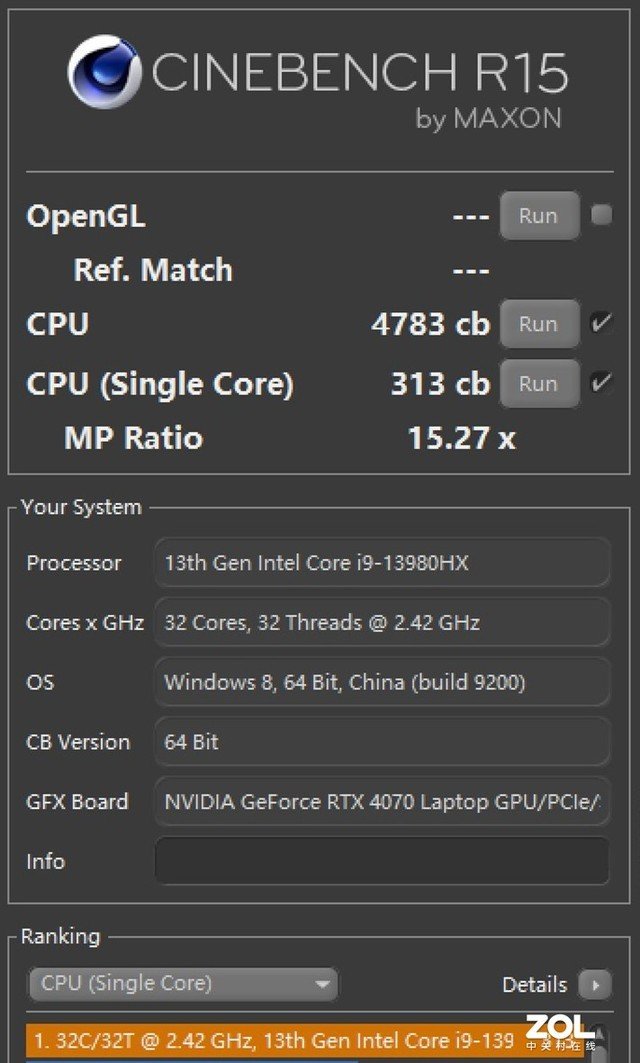Screen dimensions: 640x1063
Task: Run the OpenGL benchmark
Action: coord(539,215)
